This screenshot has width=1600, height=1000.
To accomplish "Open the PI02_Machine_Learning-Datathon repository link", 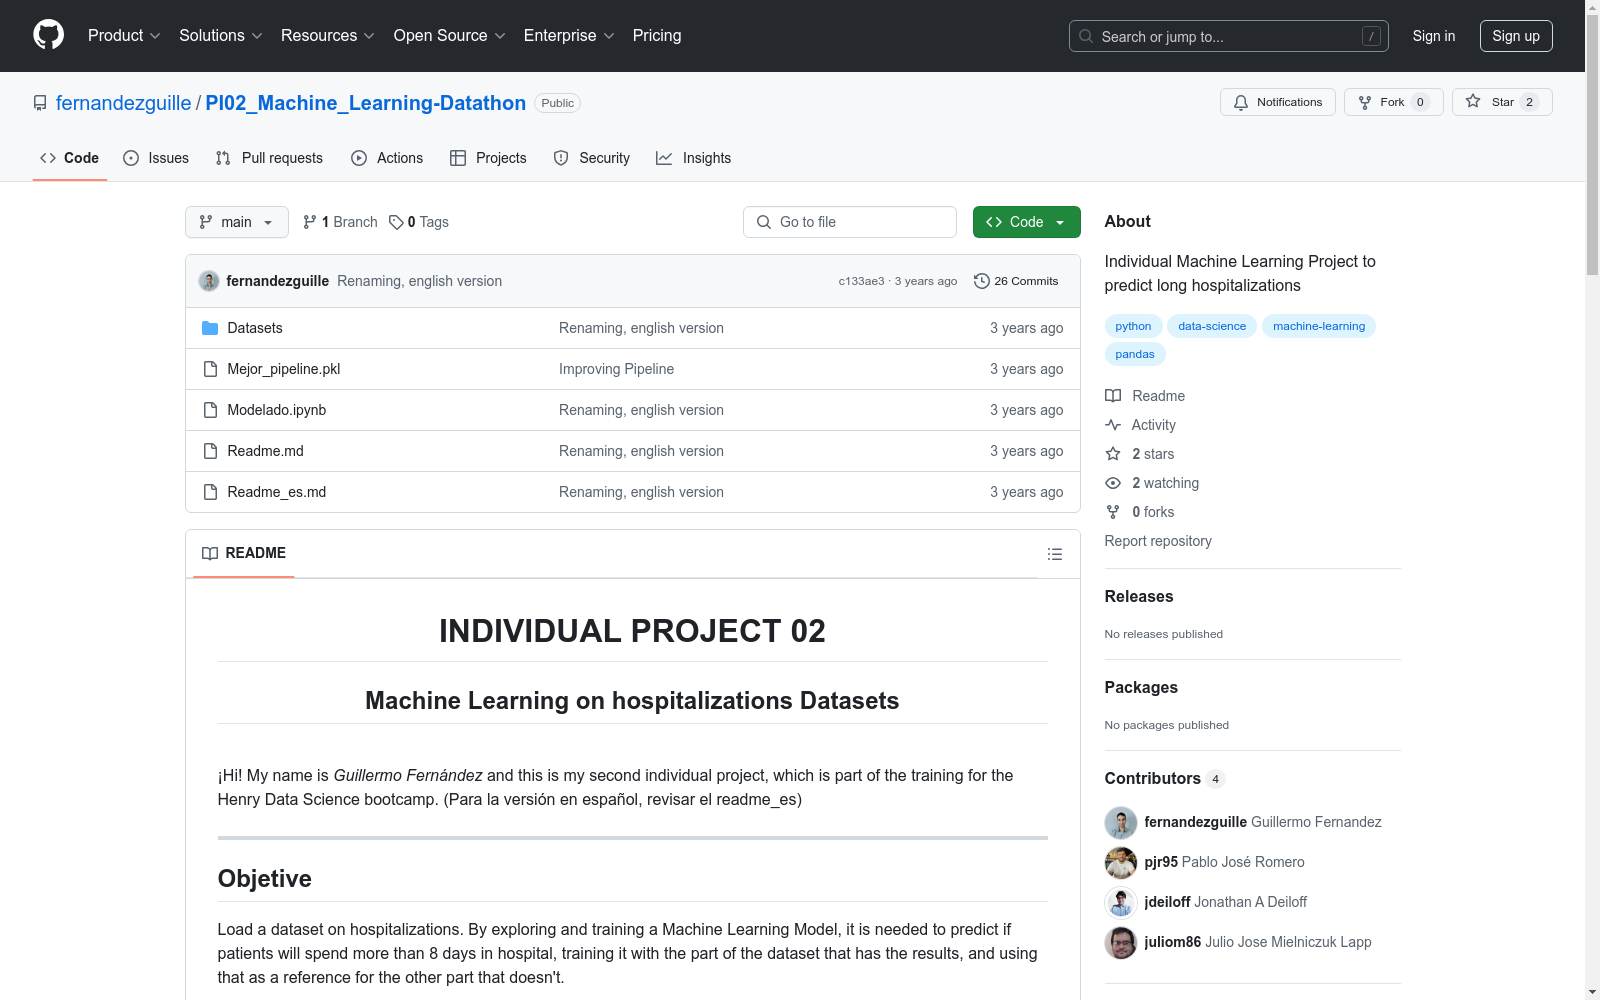I will (x=366, y=103).
